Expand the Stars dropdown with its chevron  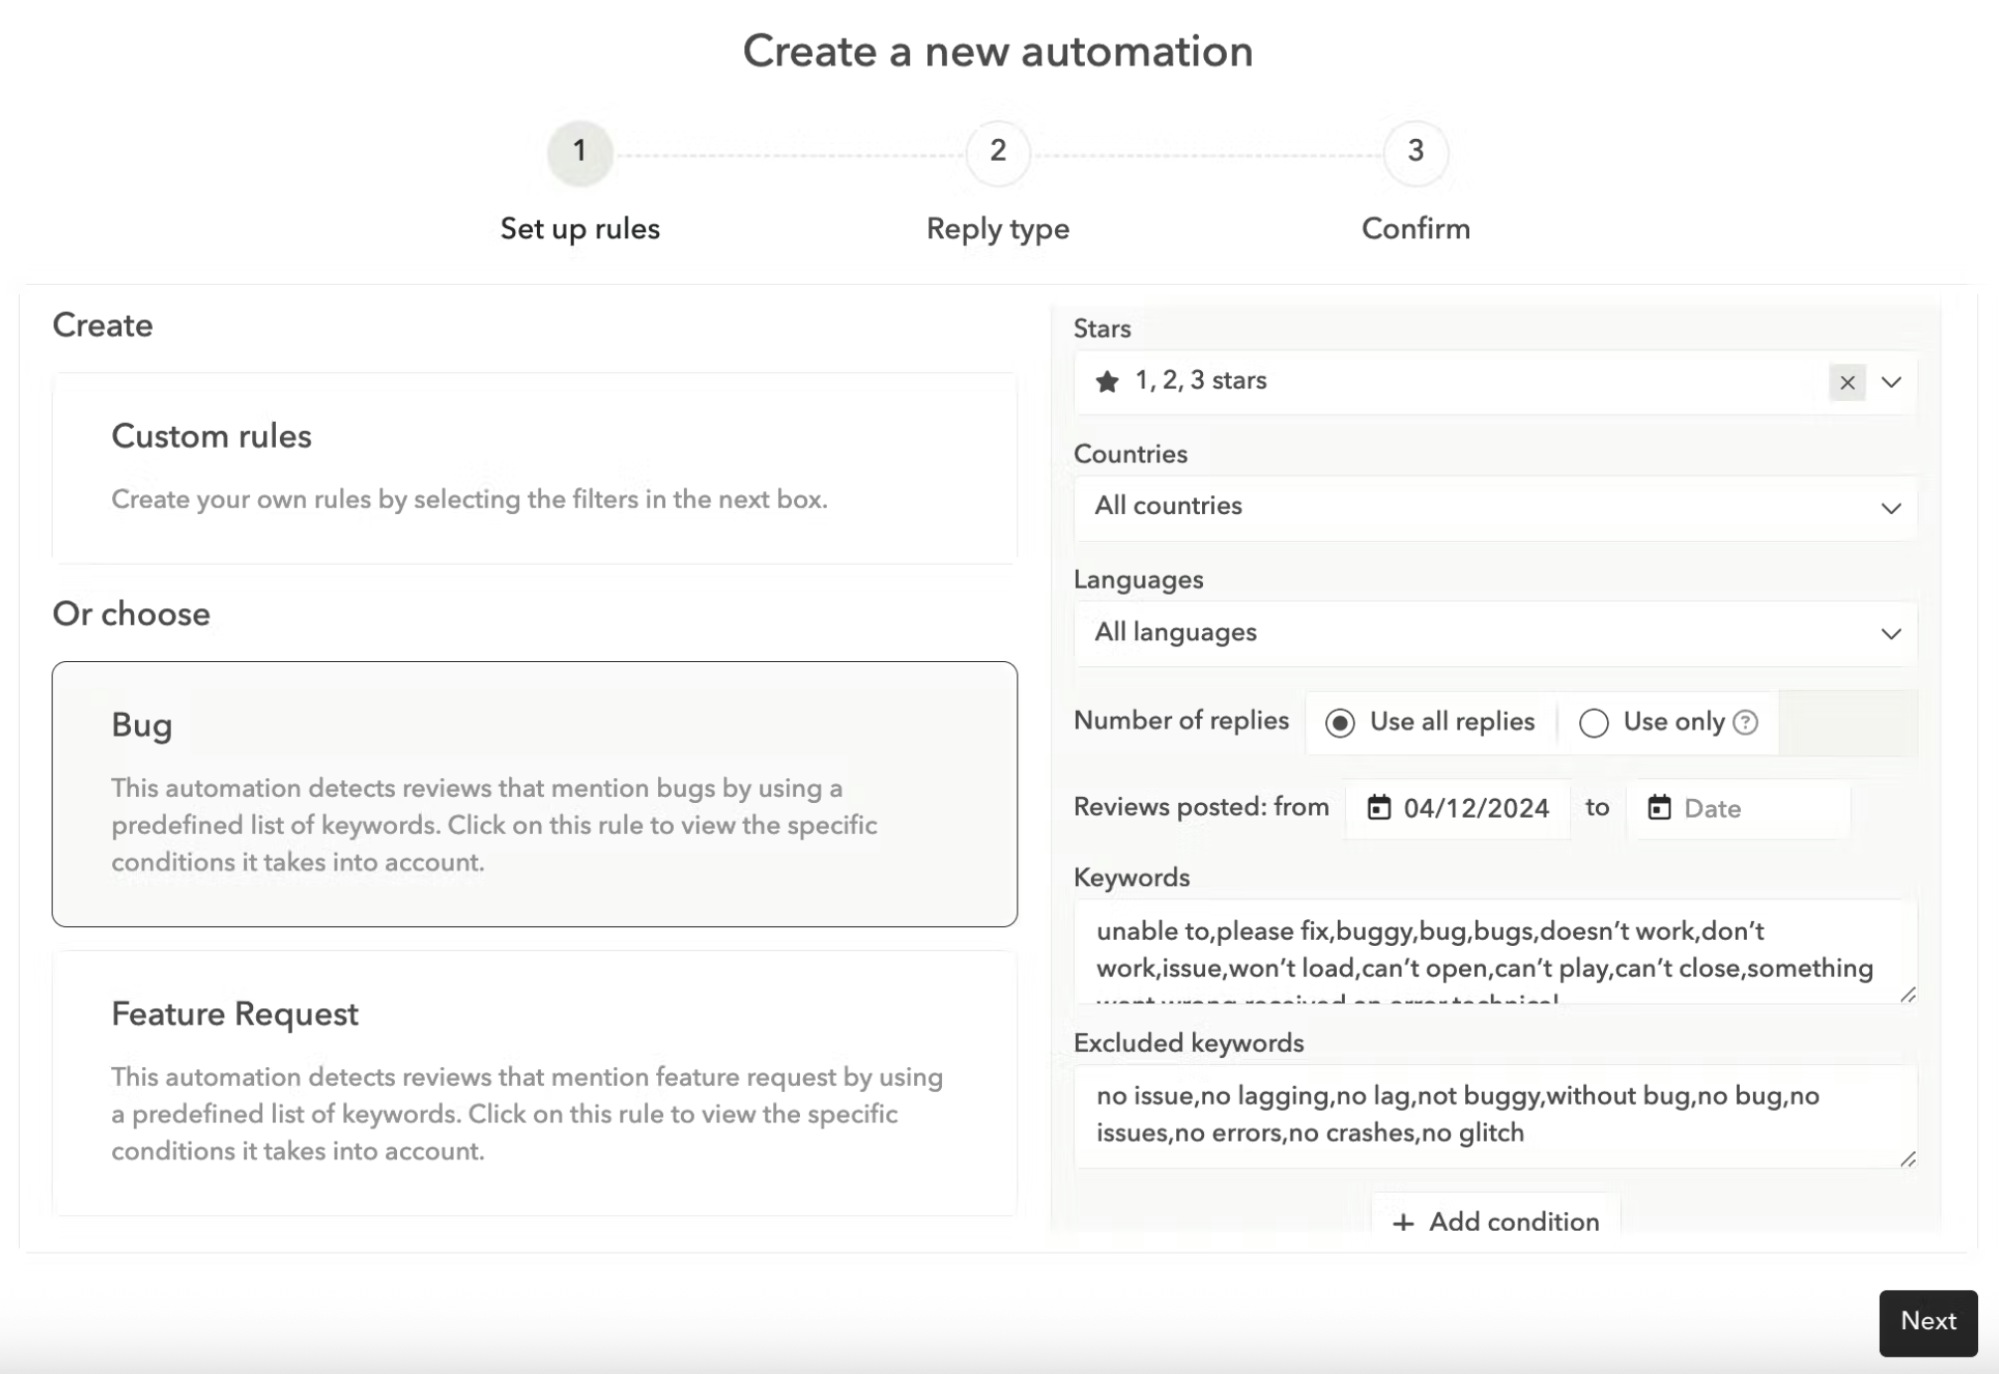pos(1890,382)
